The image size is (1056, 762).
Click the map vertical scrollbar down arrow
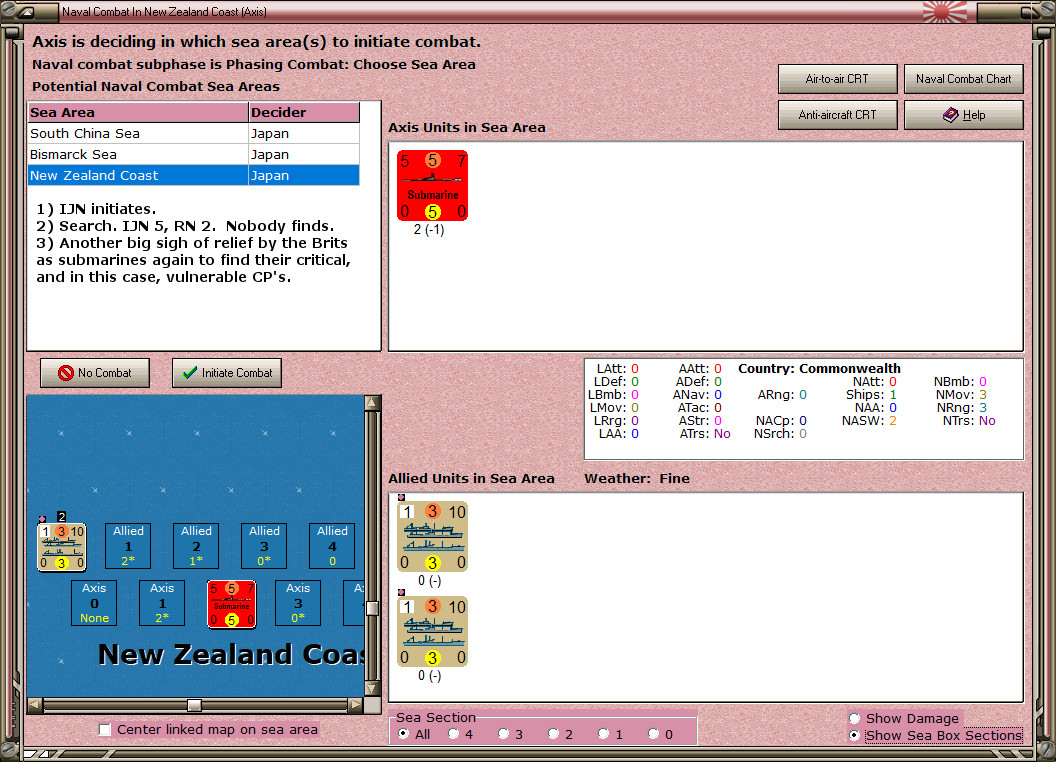point(372,689)
